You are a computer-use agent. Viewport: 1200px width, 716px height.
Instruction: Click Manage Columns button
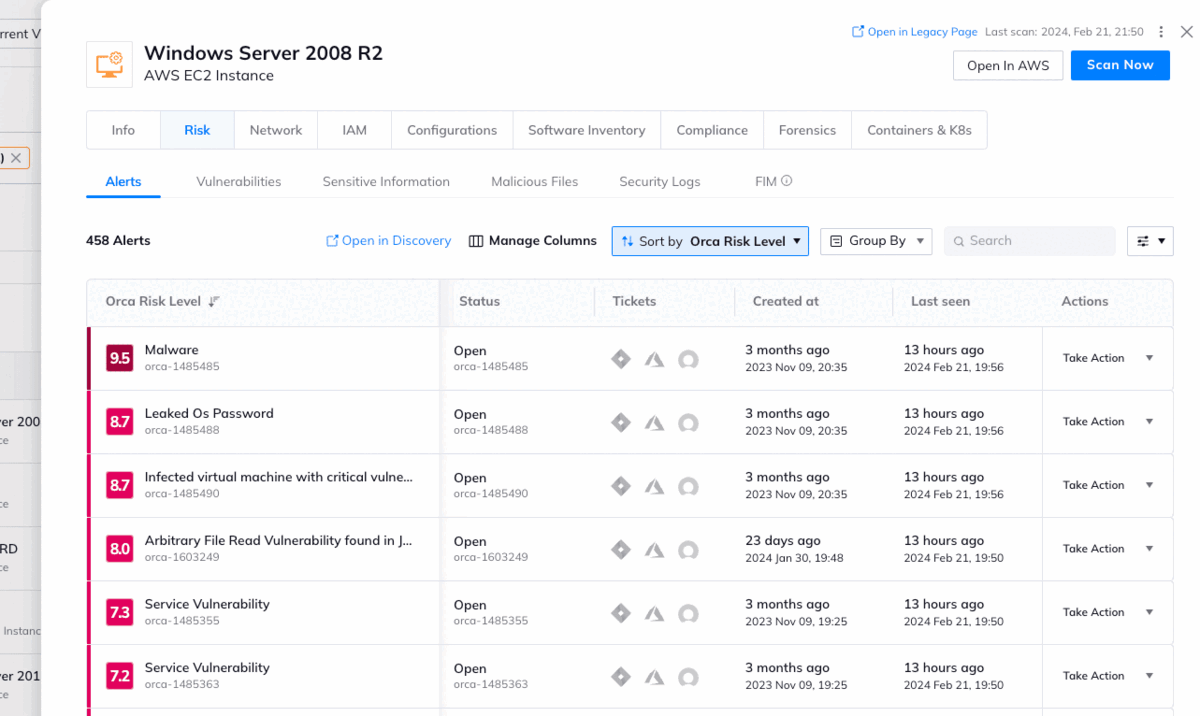click(x=533, y=241)
